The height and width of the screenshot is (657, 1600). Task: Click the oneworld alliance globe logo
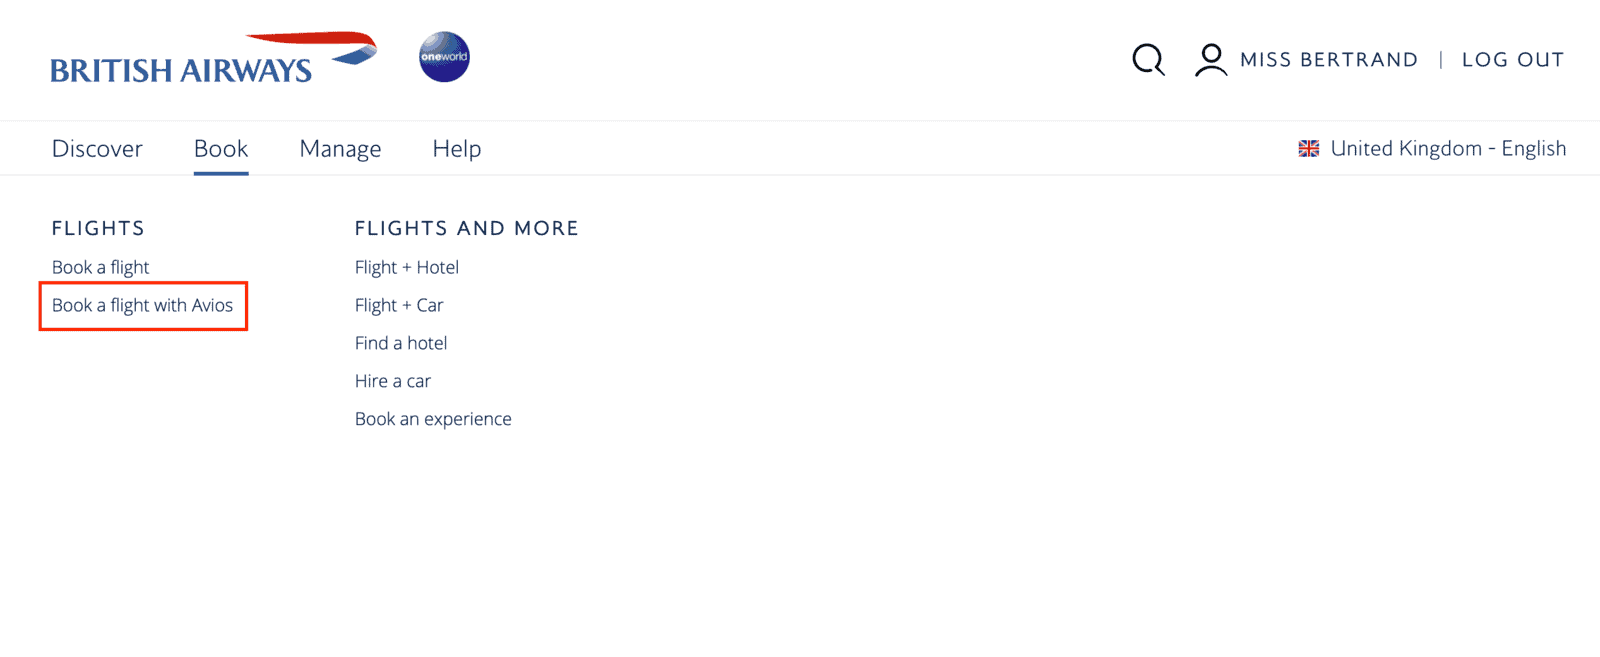coord(444,57)
